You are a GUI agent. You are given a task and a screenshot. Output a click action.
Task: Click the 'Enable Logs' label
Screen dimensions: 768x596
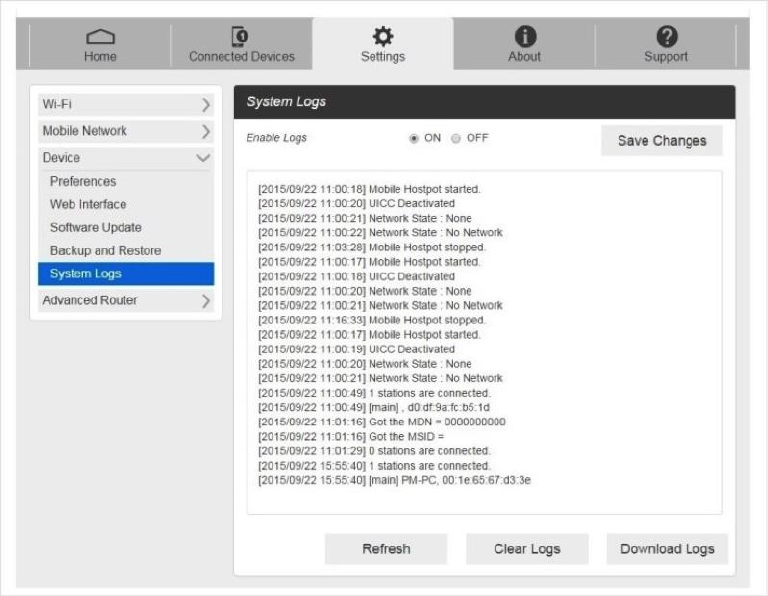point(276,138)
